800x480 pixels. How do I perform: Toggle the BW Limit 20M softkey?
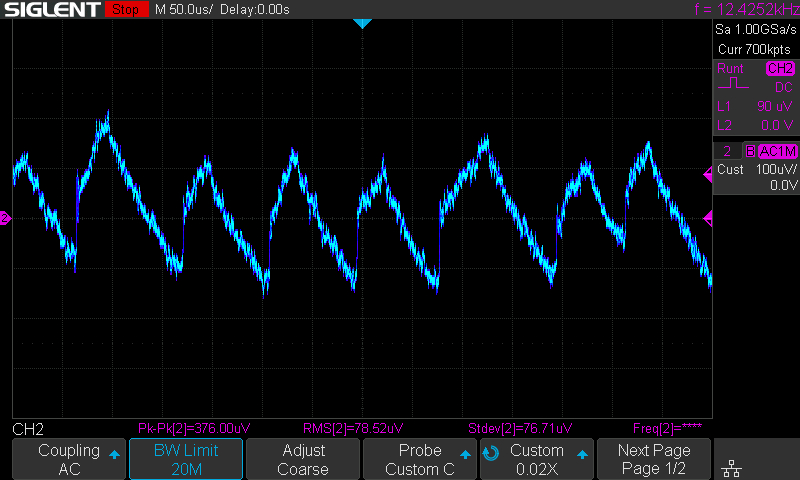click(x=186, y=459)
